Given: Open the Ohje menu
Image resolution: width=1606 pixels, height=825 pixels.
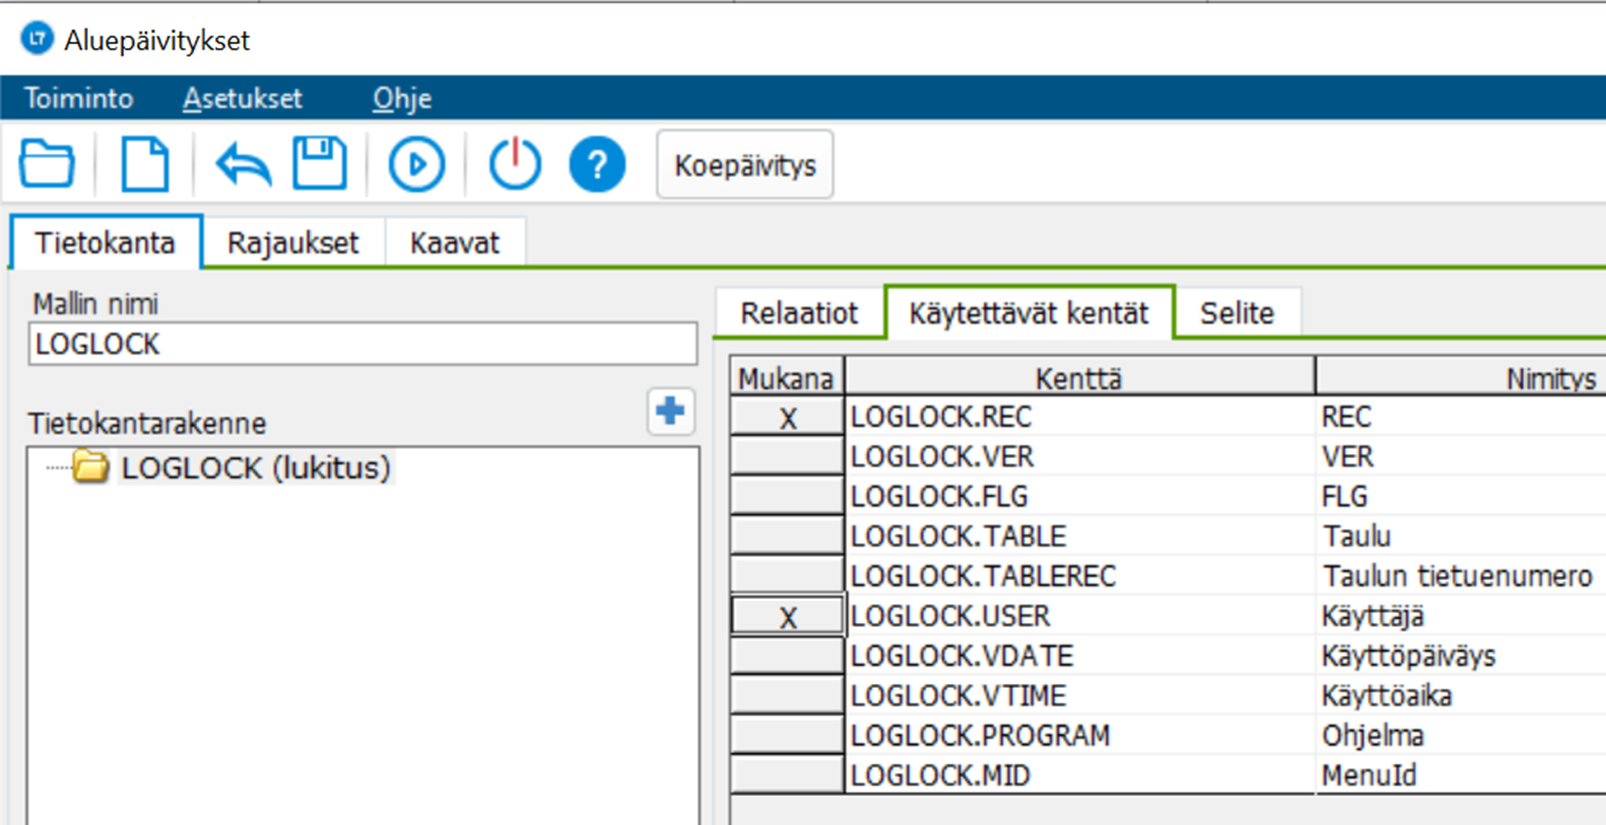Looking at the screenshot, I should point(402,98).
